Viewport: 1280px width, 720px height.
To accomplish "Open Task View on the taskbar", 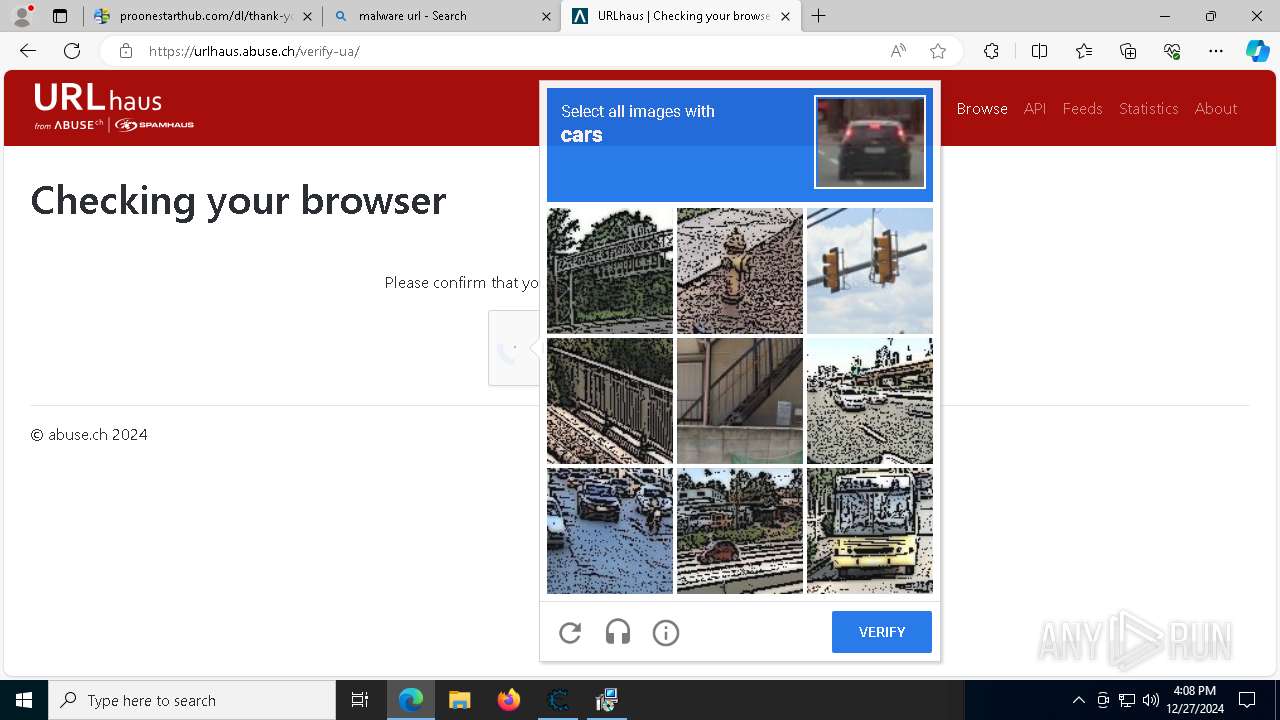I will 360,700.
